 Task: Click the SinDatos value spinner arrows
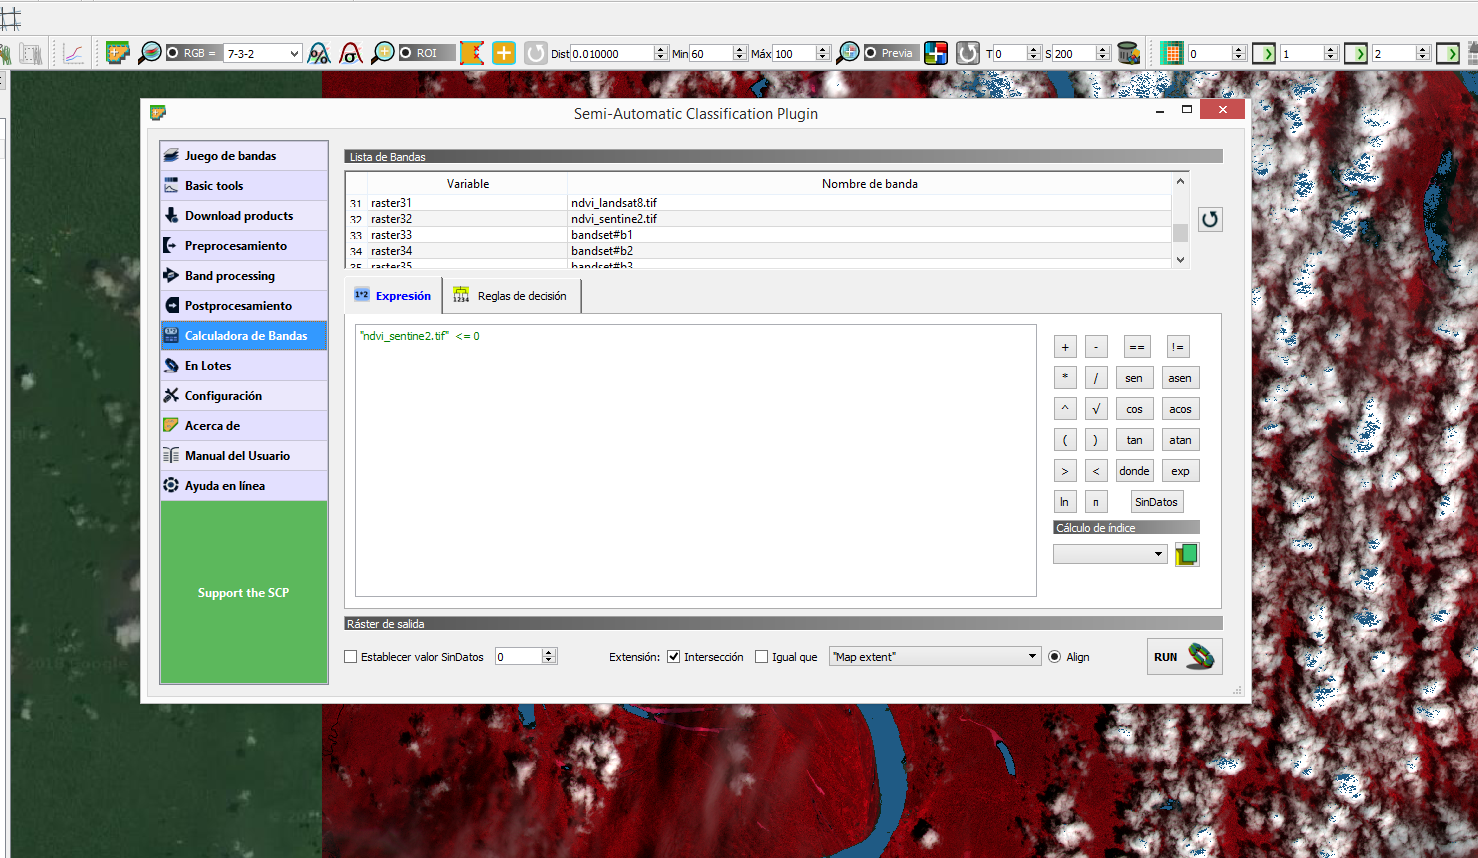click(x=548, y=656)
